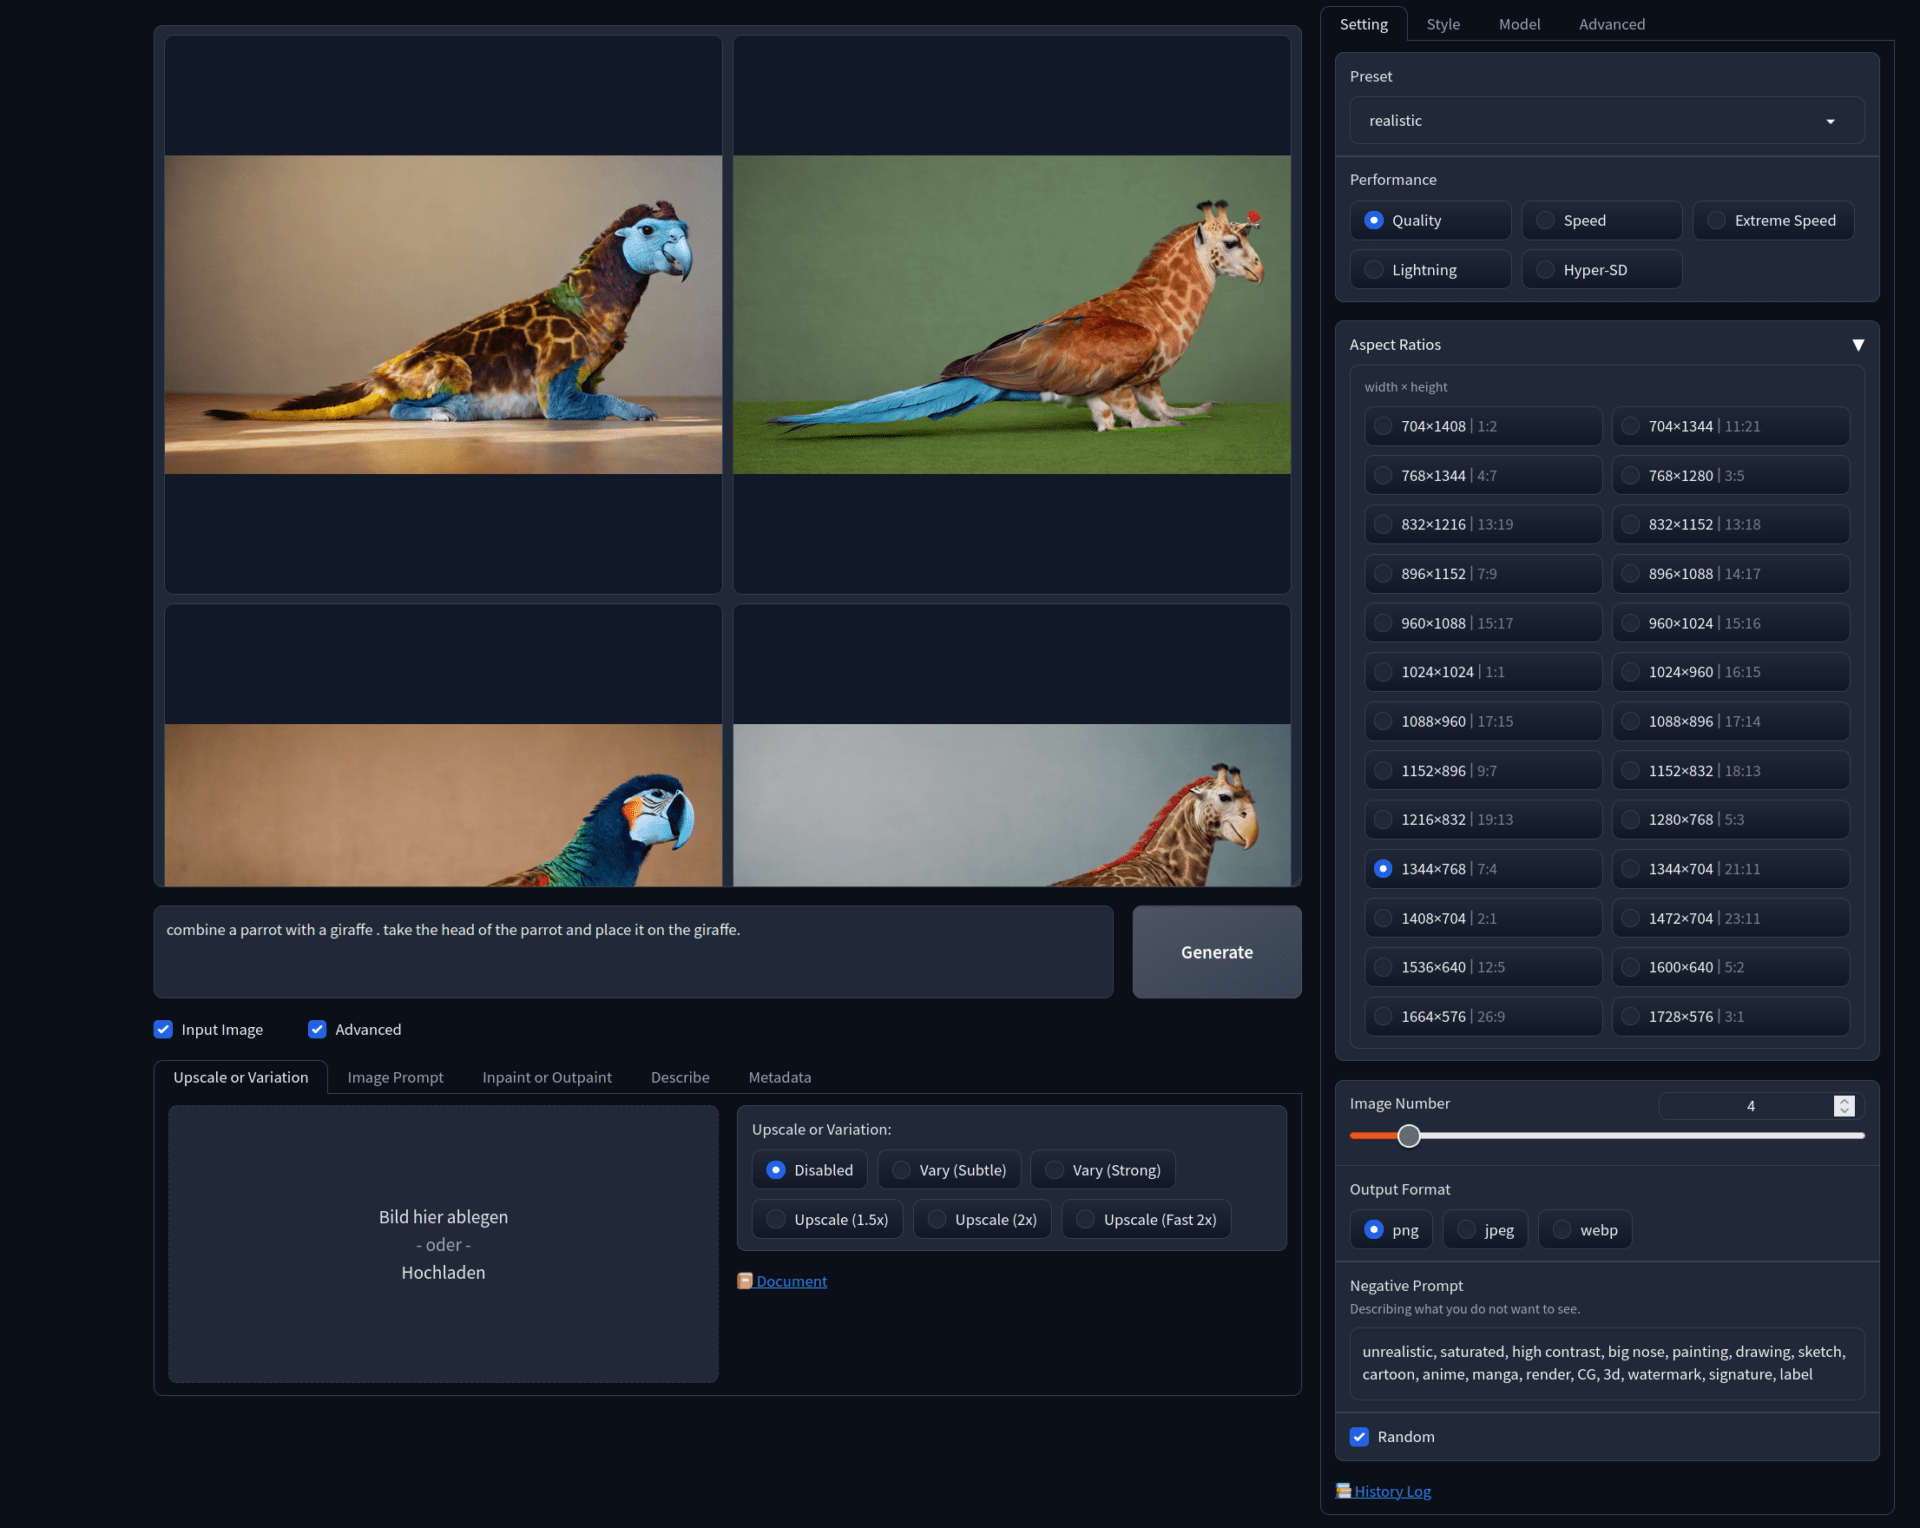The height and width of the screenshot is (1528, 1920).
Task: Uncheck the Input Image checkbox
Action: click(163, 1029)
